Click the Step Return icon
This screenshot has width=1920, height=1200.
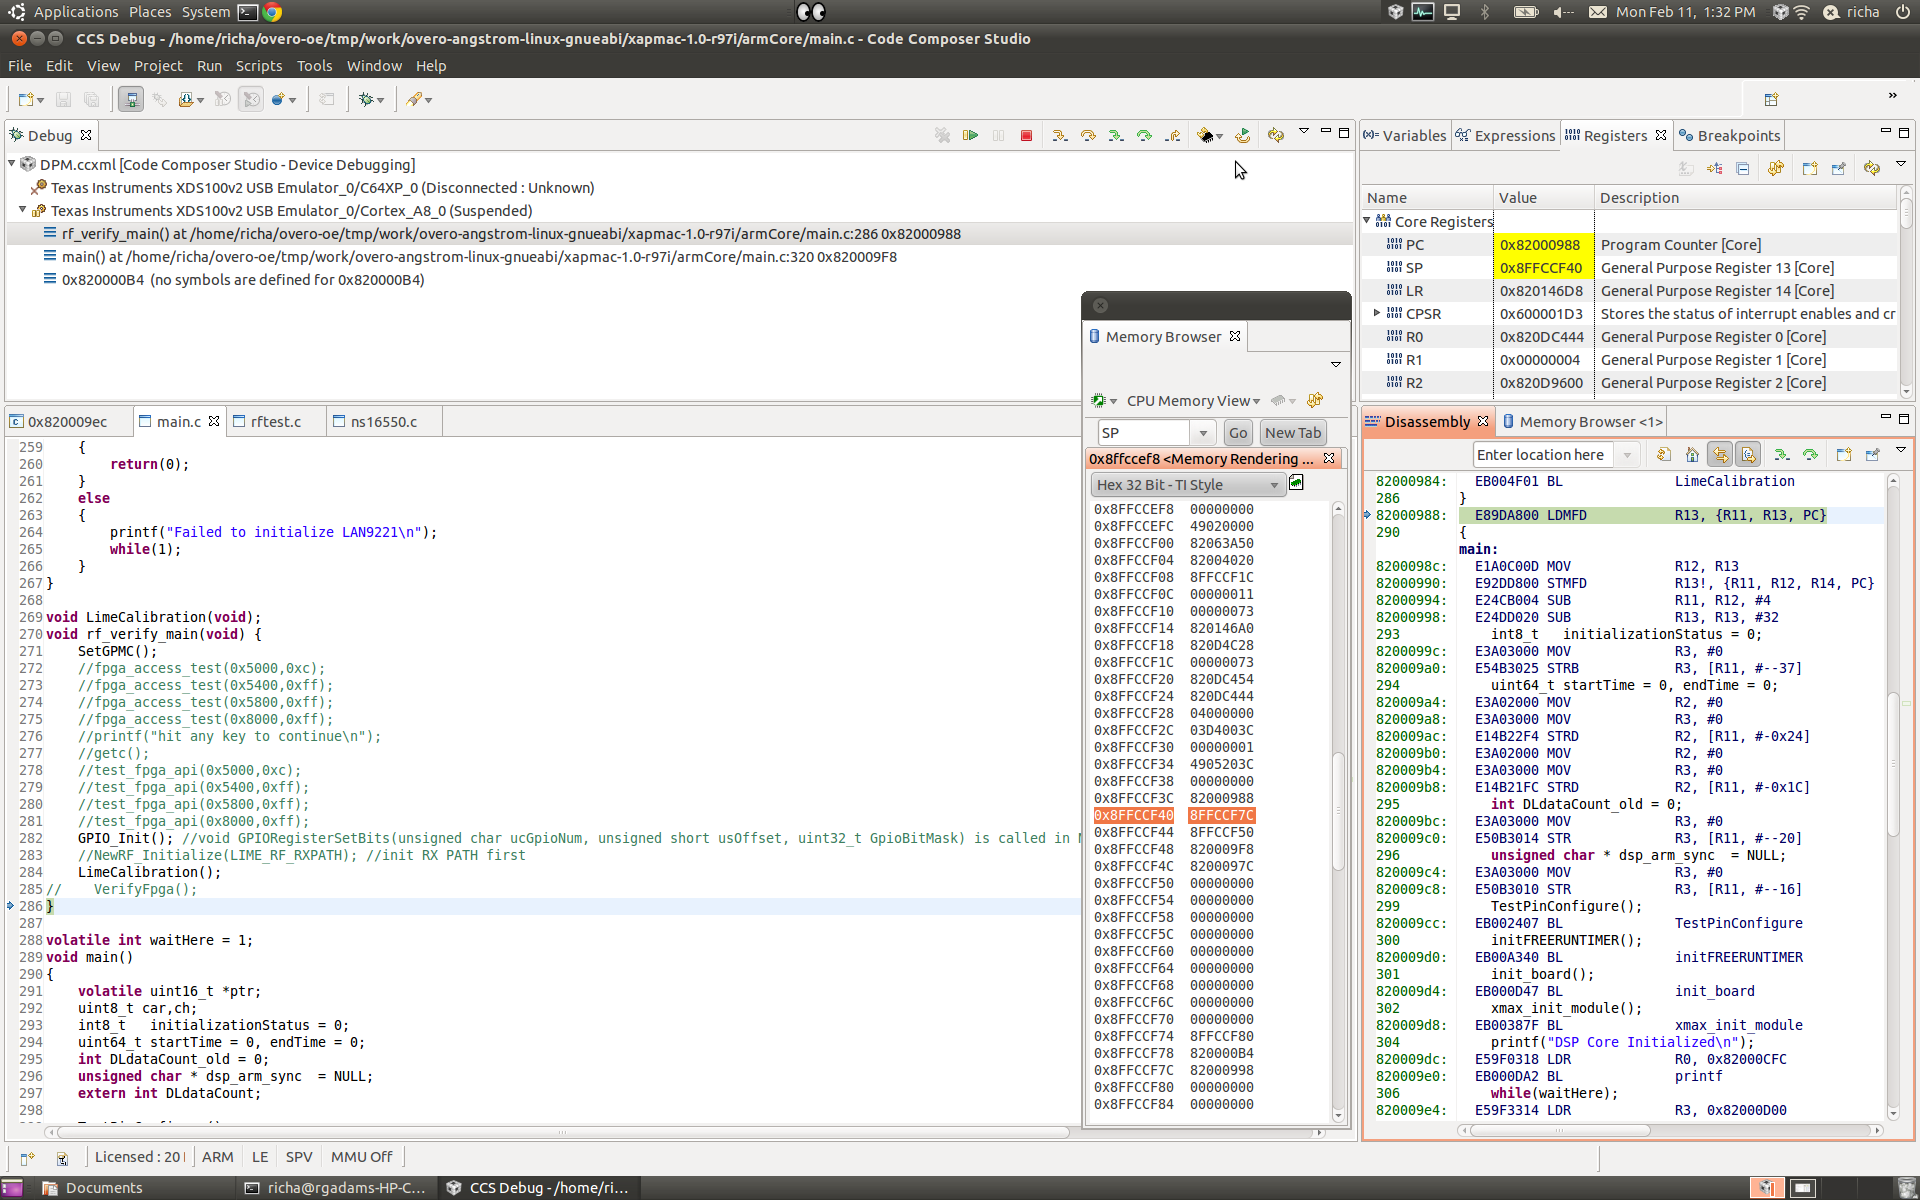1173,135
